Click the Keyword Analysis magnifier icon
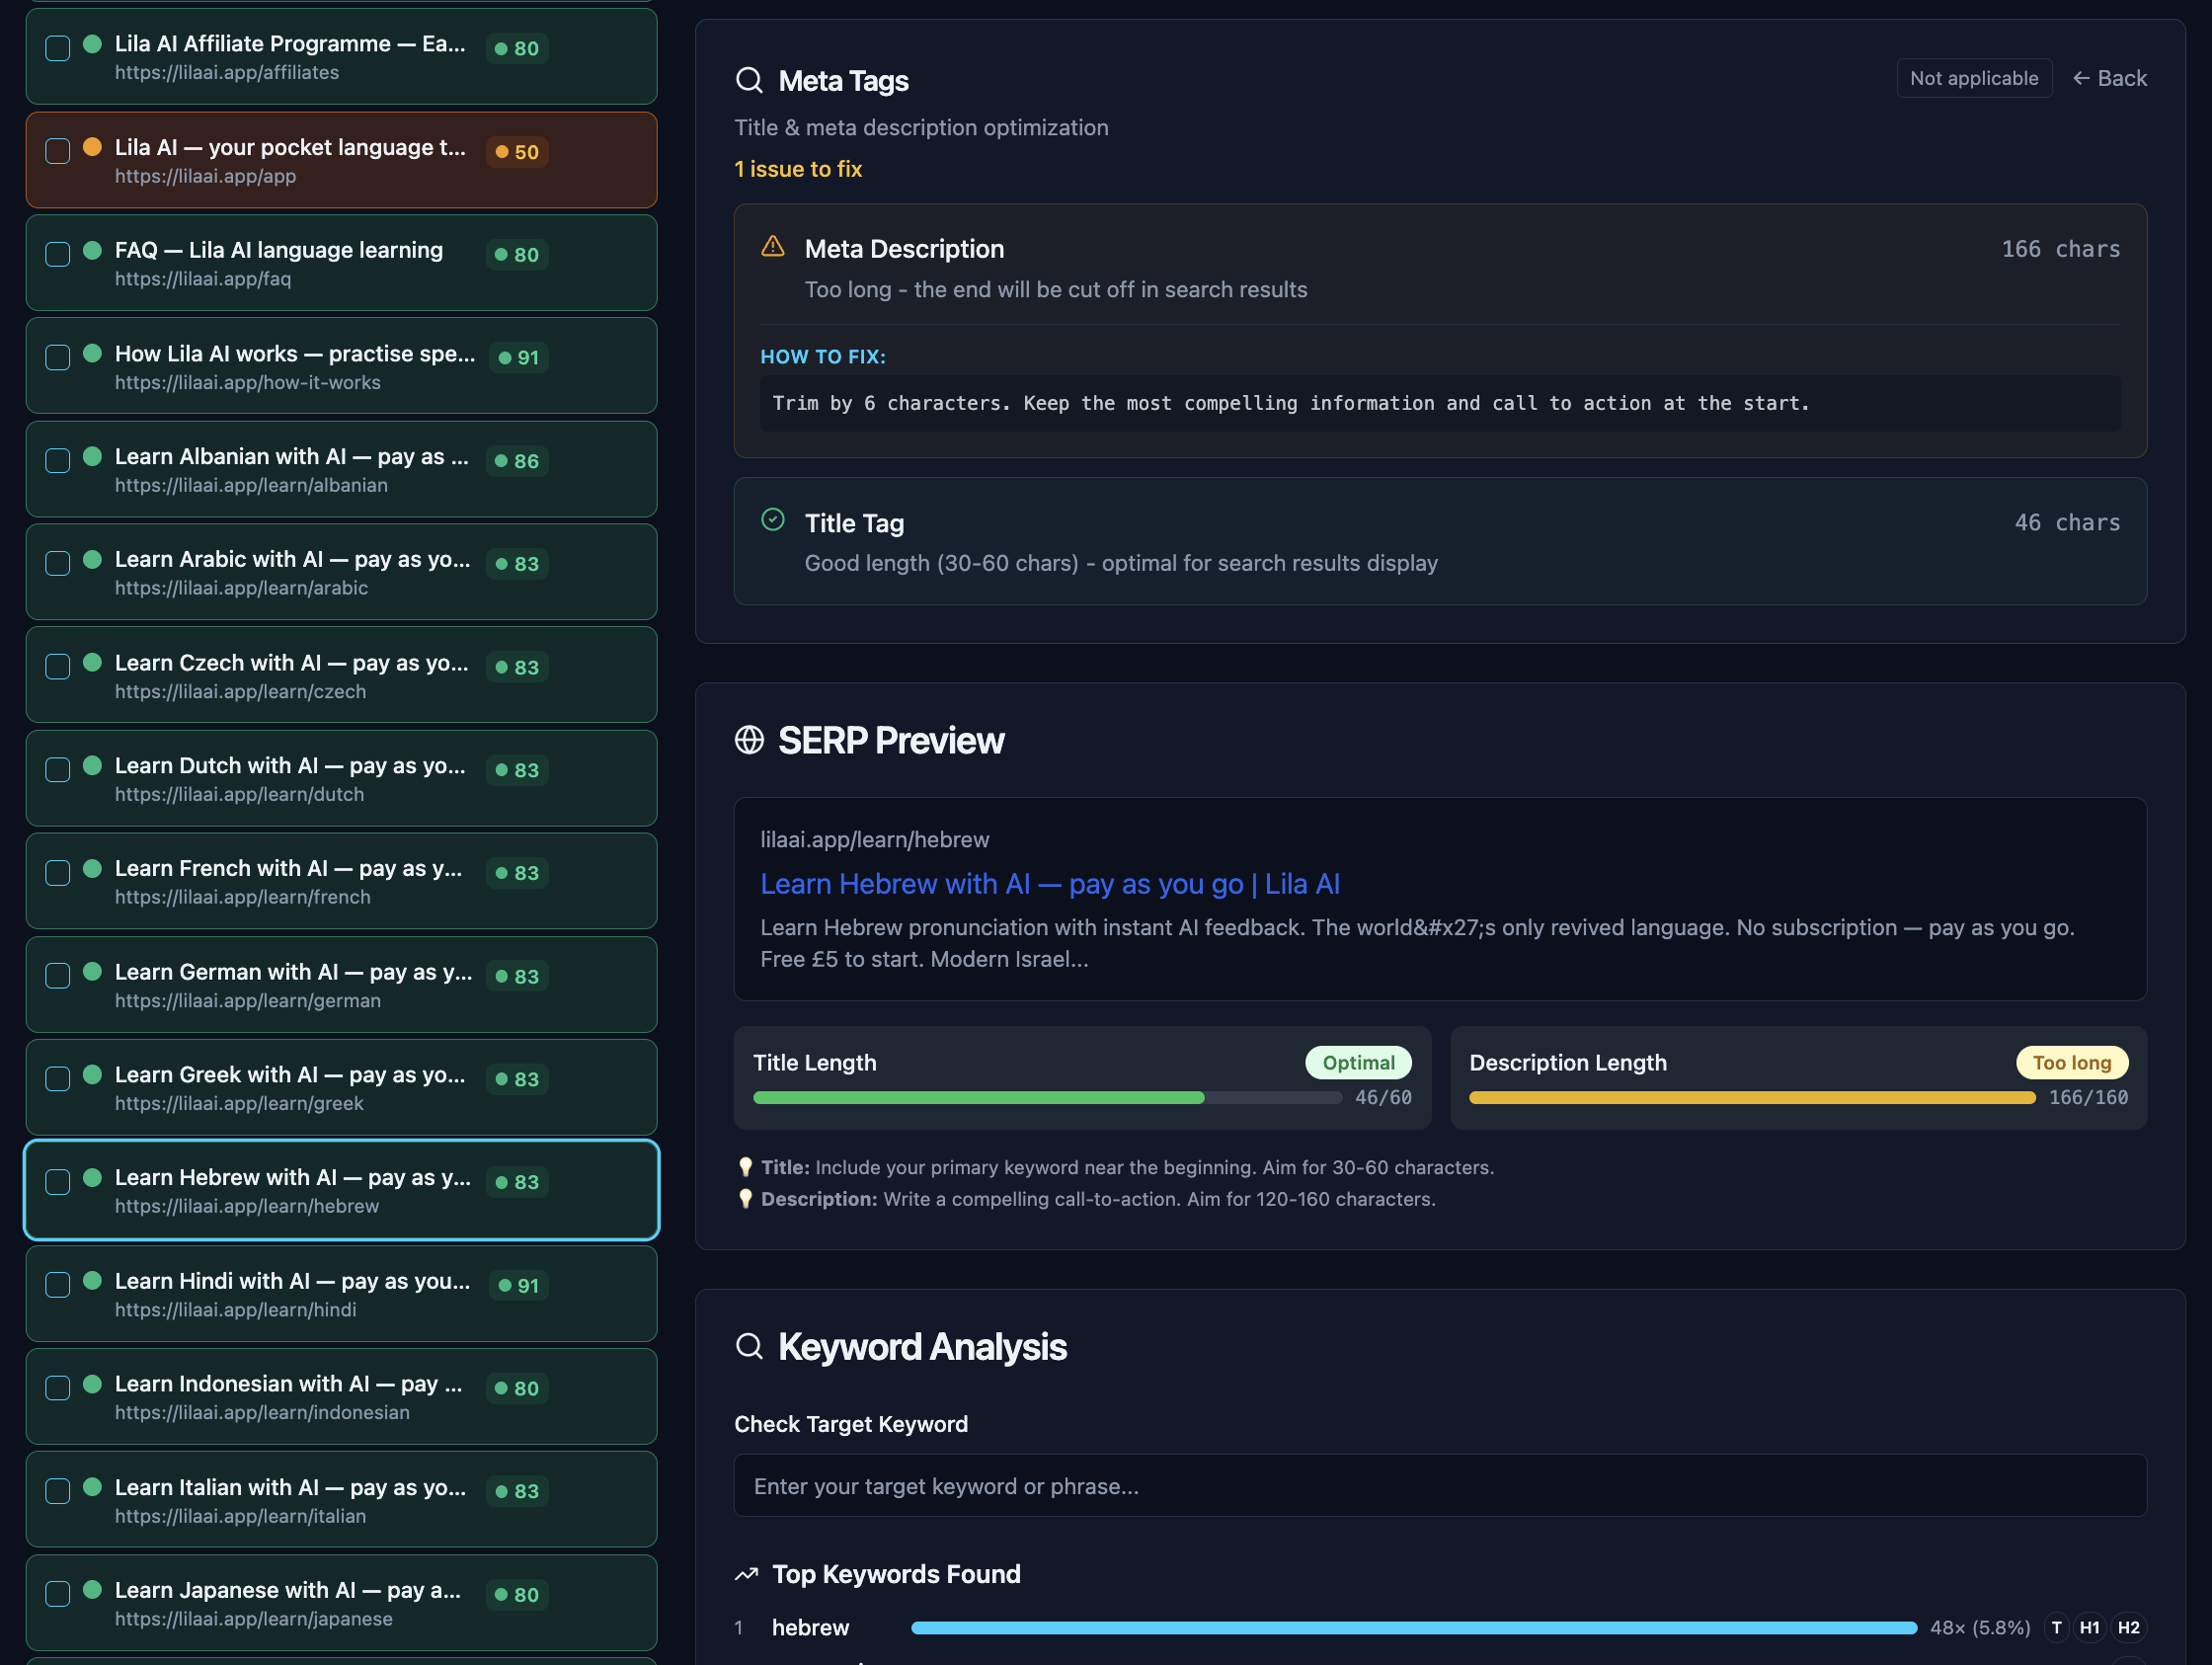 click(749, 1346)
